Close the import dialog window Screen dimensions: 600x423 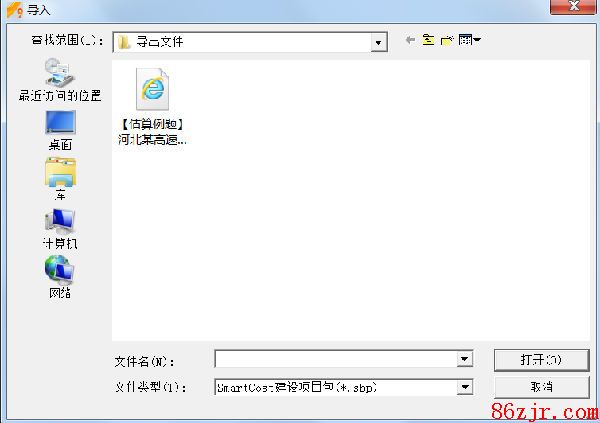(x=573, y=7)
